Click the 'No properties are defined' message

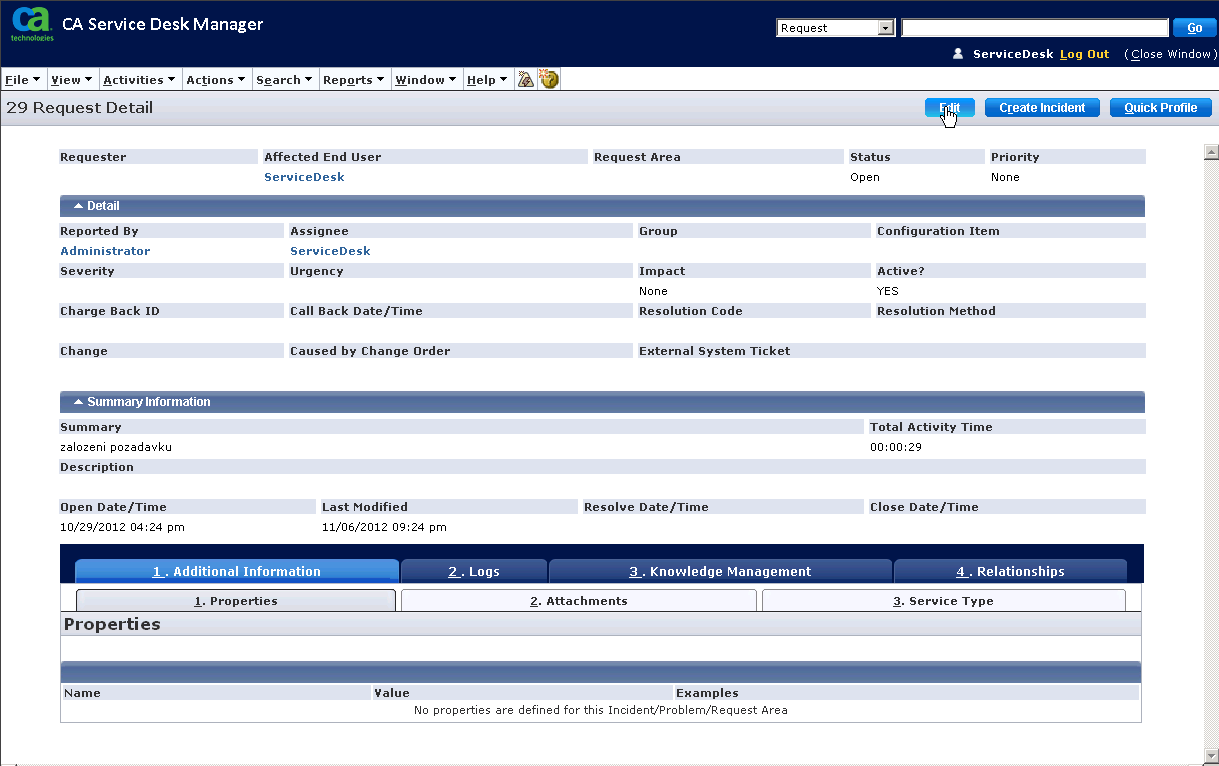point(601,711)
